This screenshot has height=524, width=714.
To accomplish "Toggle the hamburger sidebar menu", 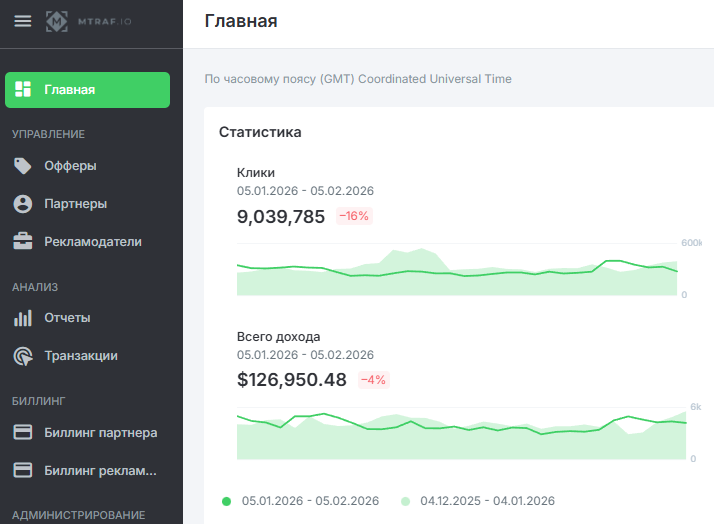I will click(22, 21).
